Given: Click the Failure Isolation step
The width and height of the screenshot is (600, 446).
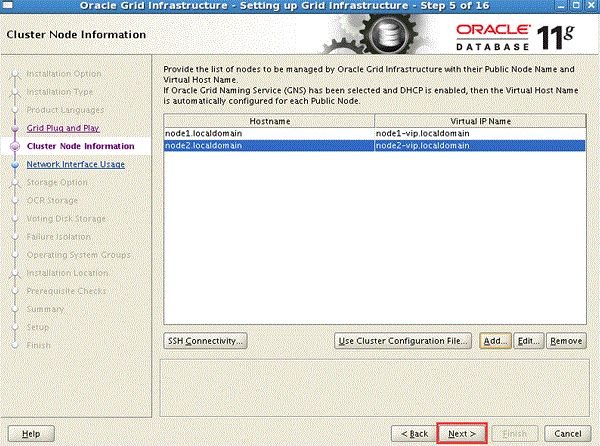Looking at the screenshot, I should (59, 236).
